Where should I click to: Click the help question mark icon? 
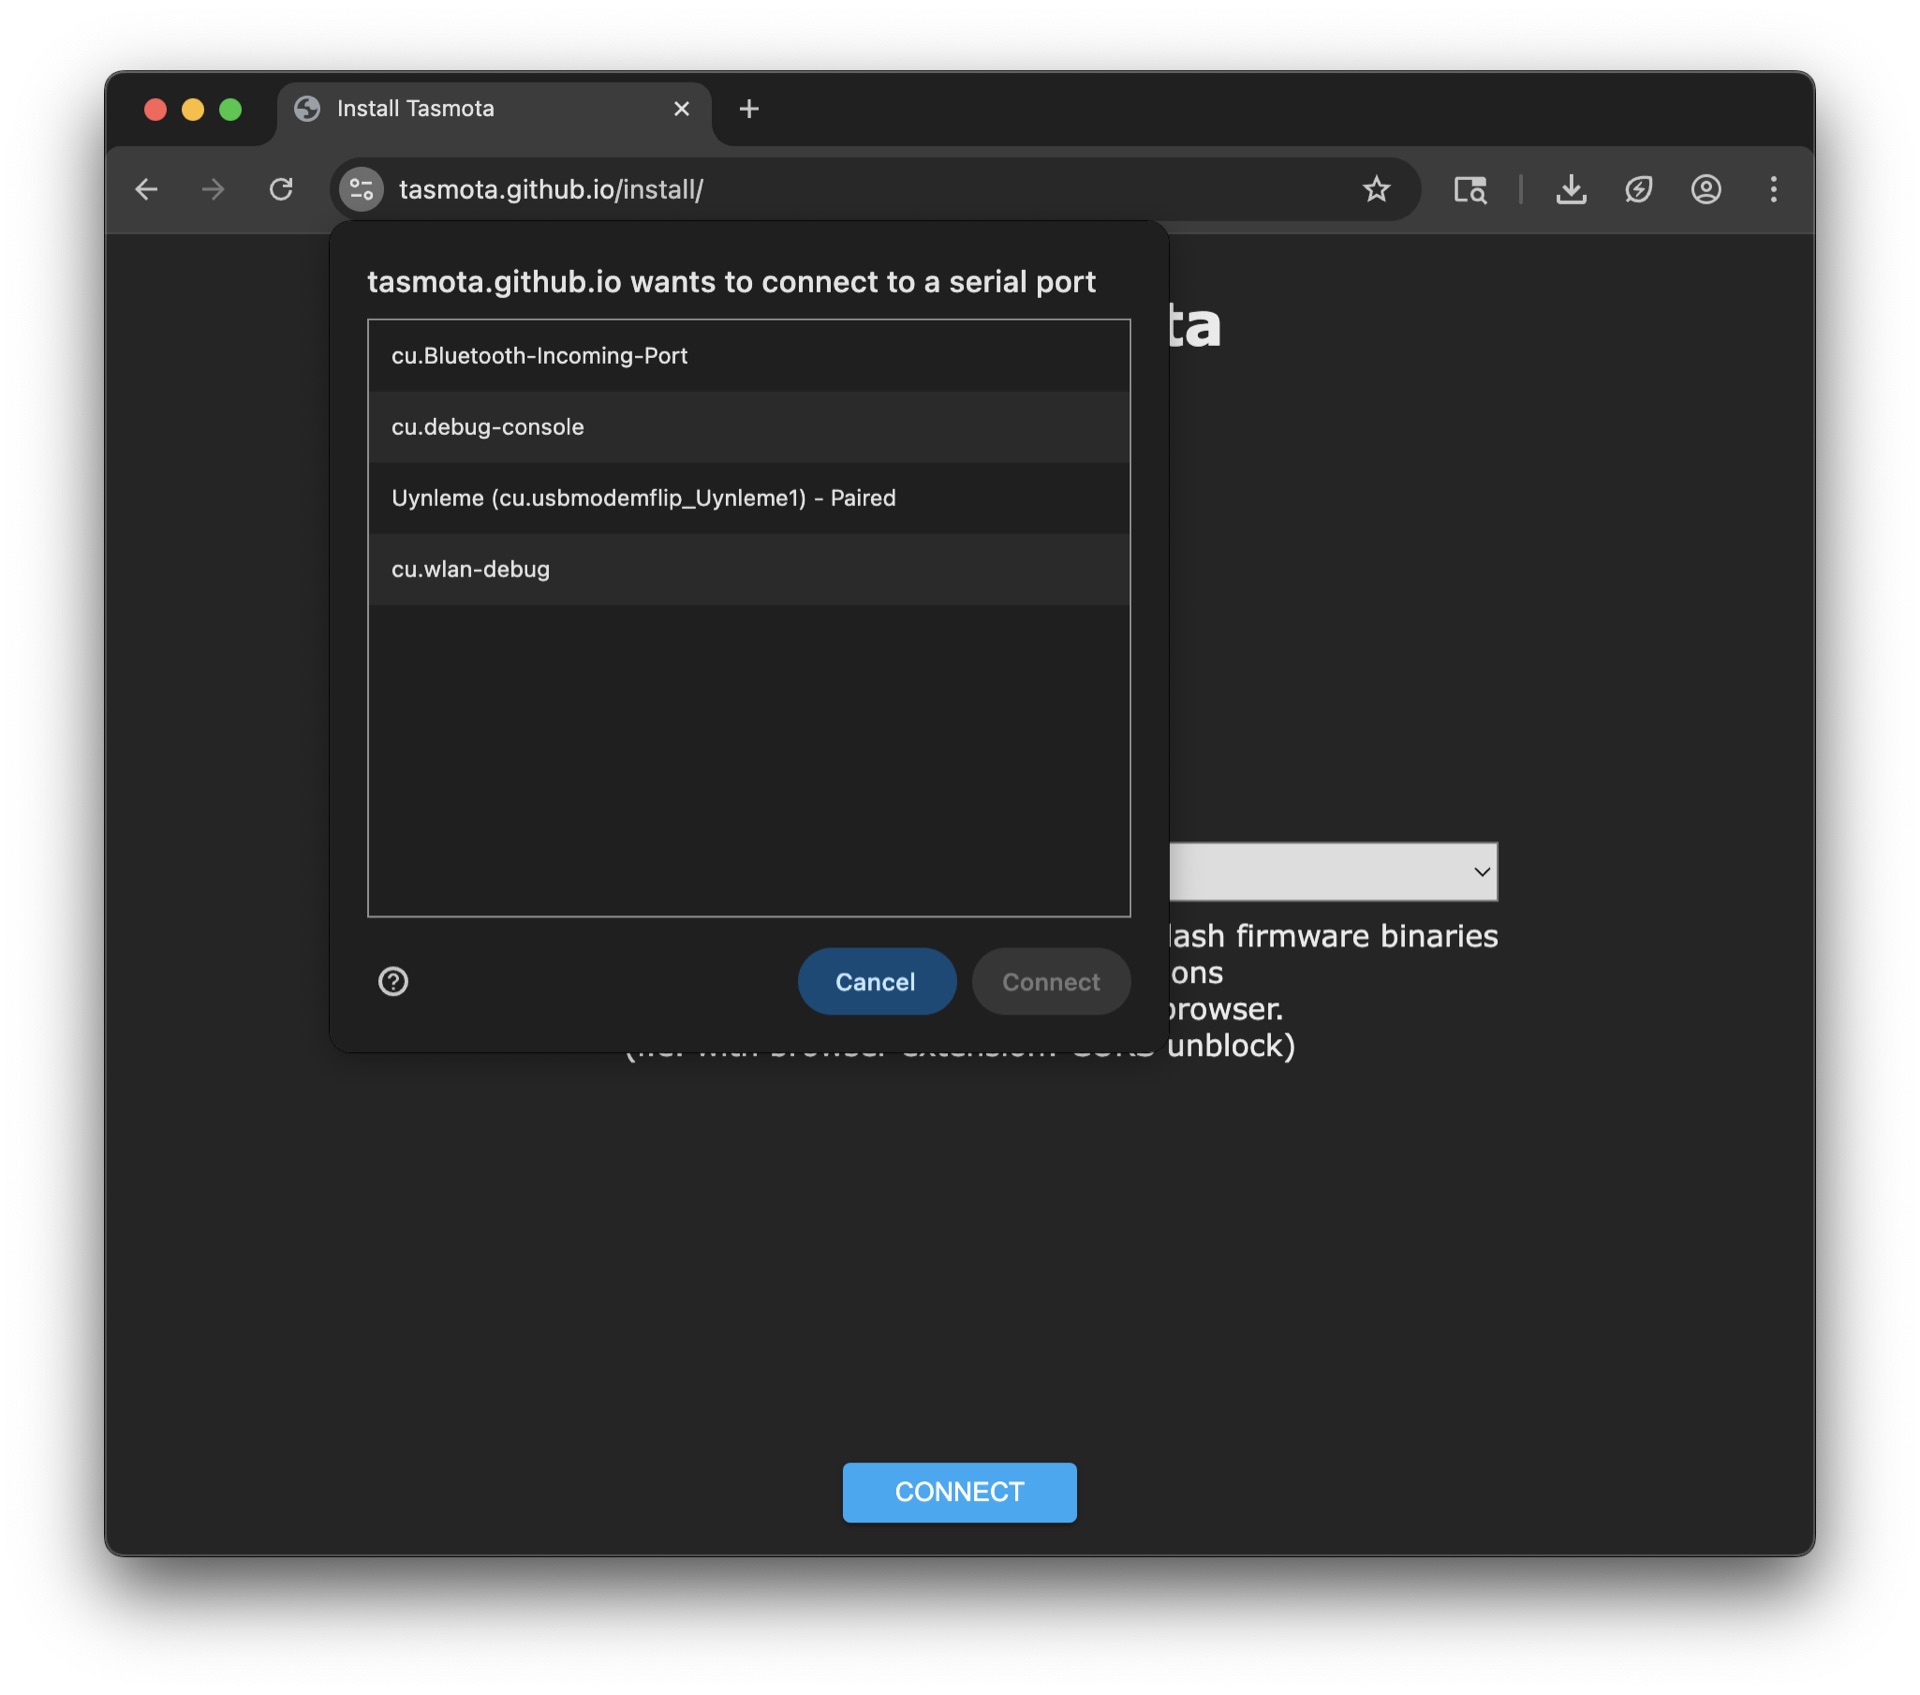[x=393, y=981]
